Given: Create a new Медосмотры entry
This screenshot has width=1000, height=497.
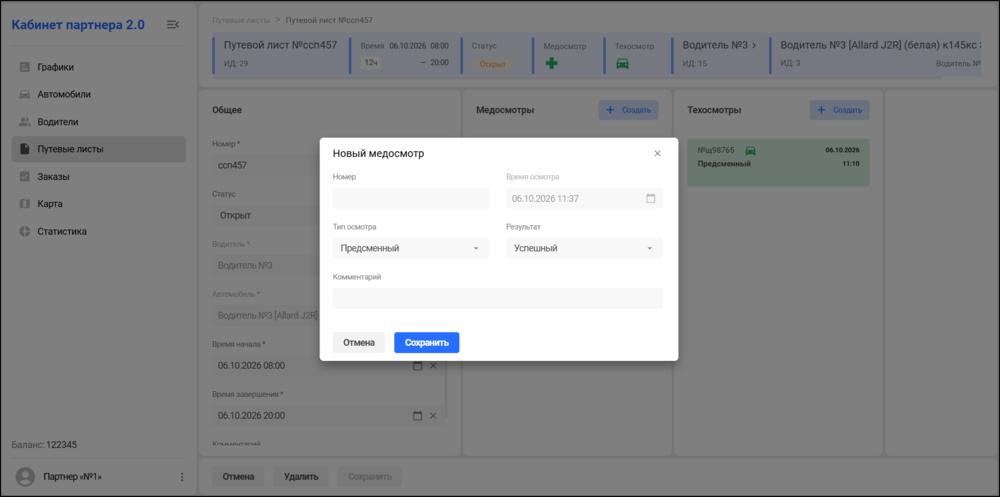Looking at the screenshot, I should coord(628,110).
